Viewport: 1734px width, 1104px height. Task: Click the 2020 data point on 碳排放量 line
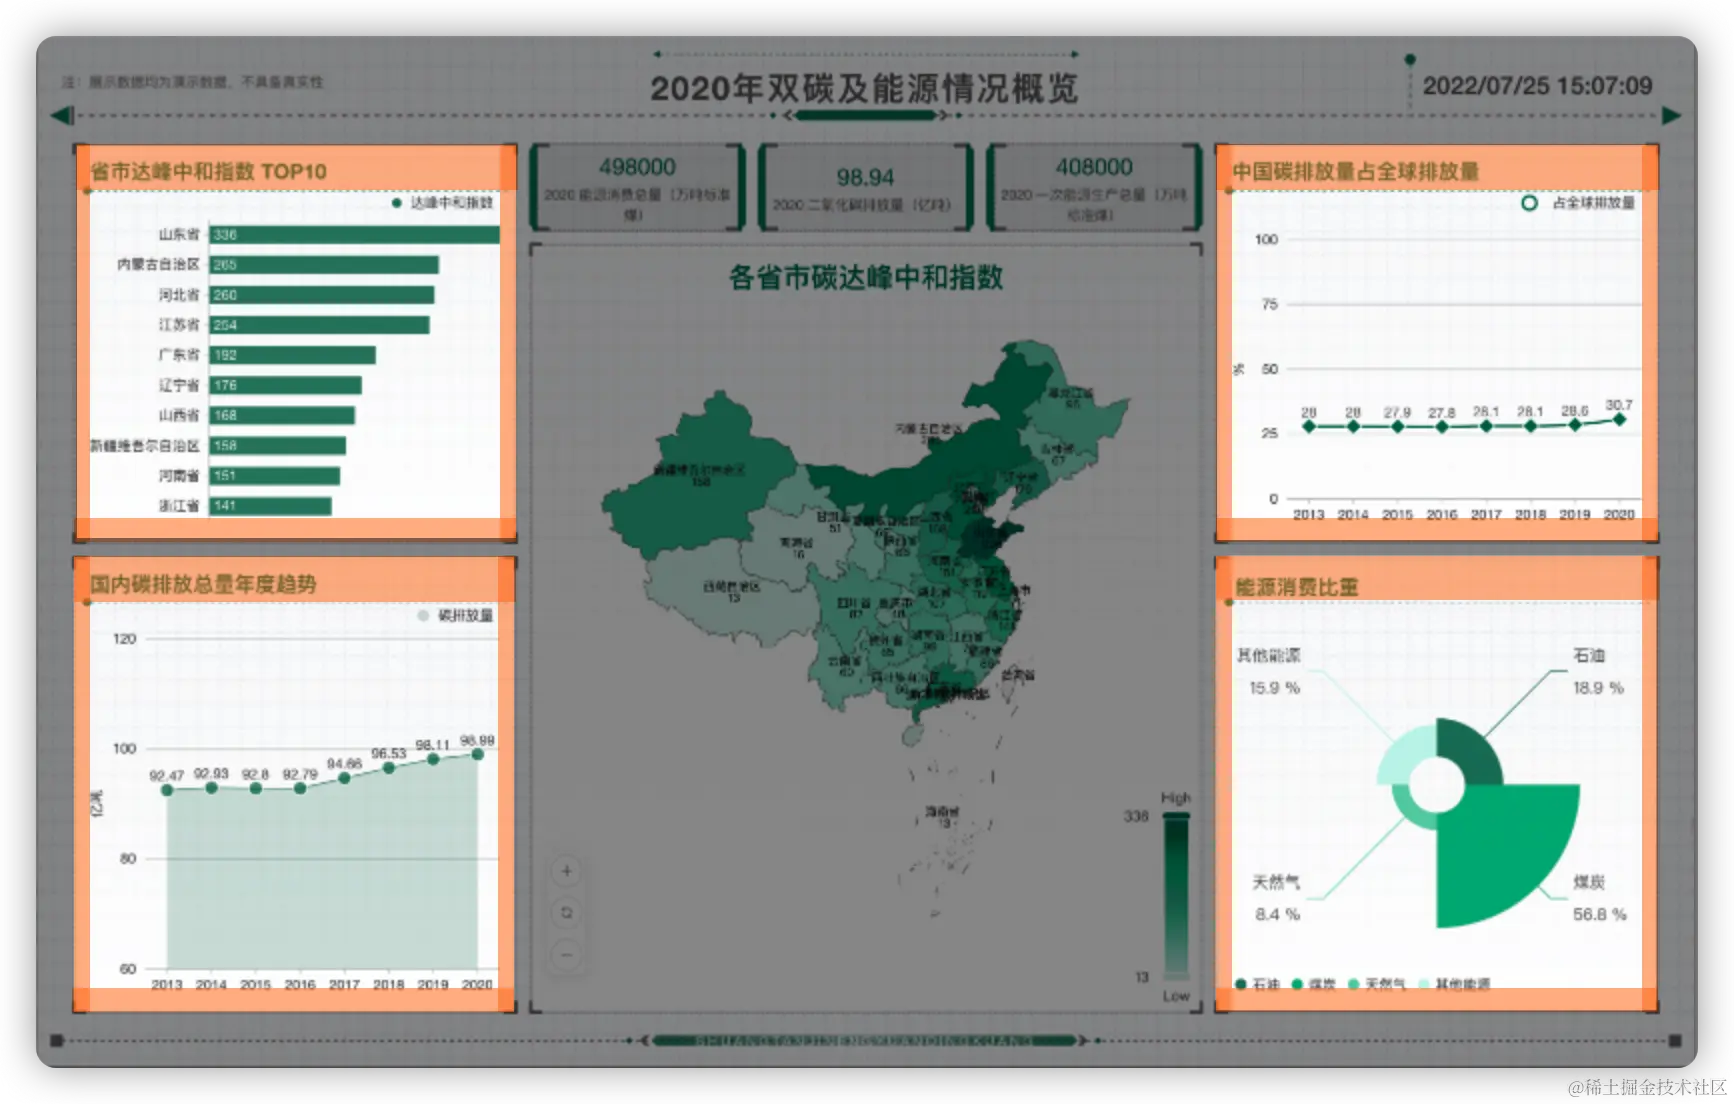pyautogui.click(x=478, y=752)
